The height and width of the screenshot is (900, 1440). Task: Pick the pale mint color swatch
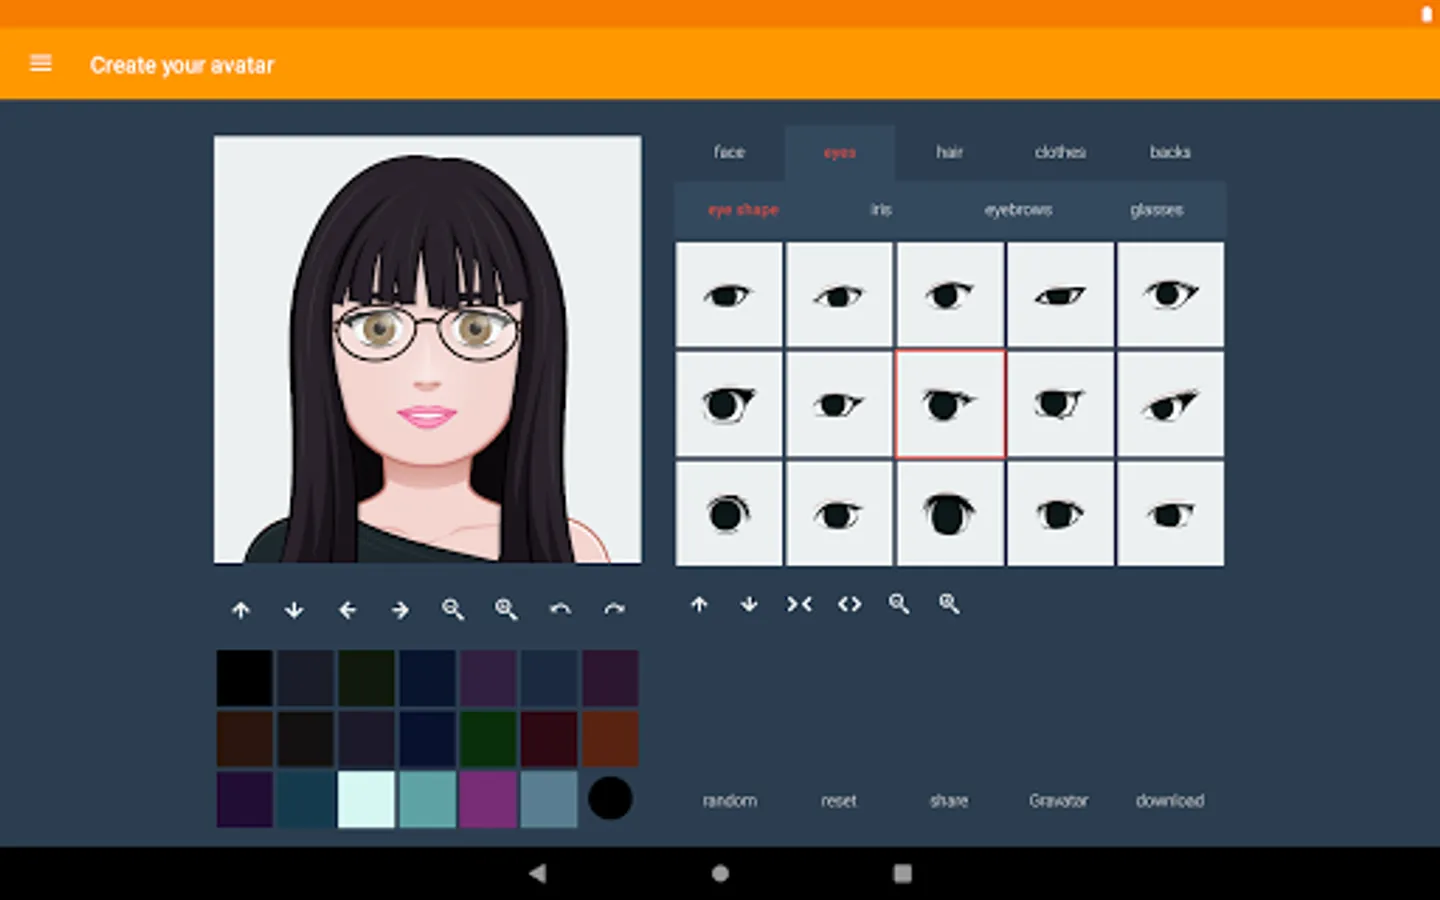point(366,799)
